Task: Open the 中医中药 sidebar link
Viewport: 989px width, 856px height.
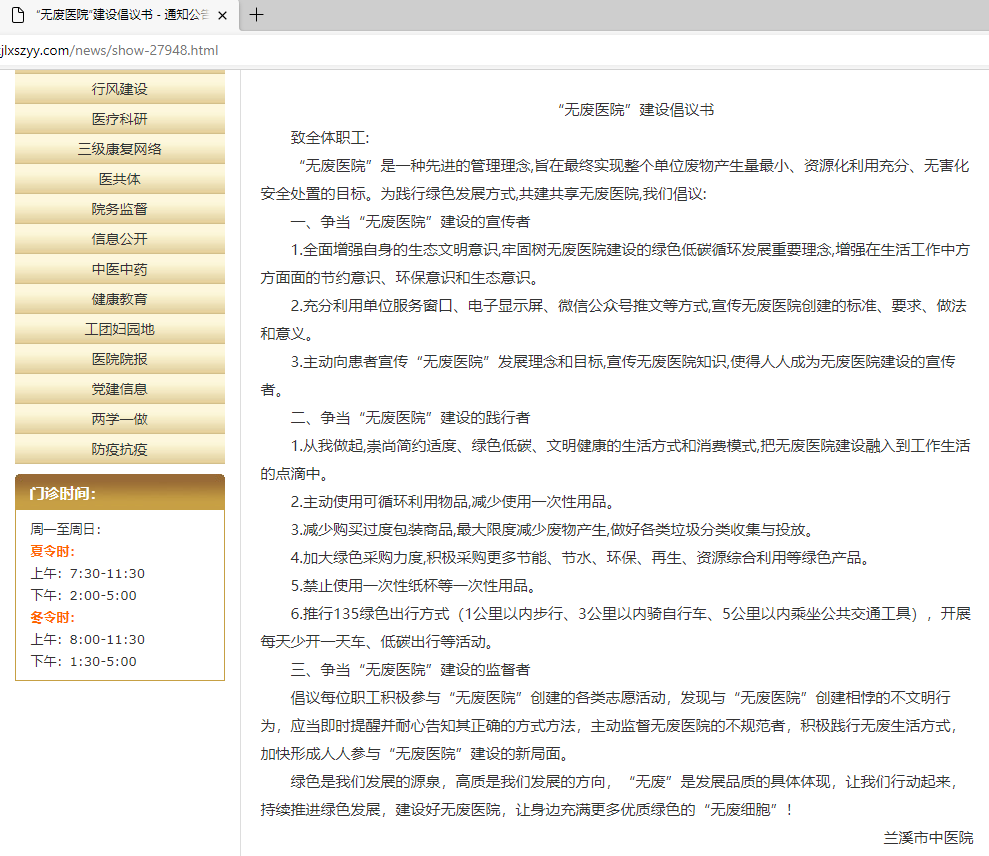Action: (120, 269)
